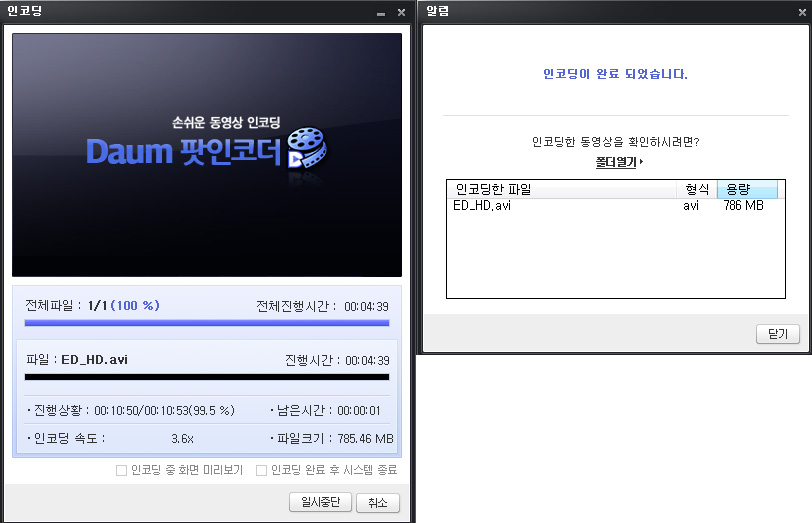Click the black file progress bar
Screen dimensions: 812x523
point(207,377)
